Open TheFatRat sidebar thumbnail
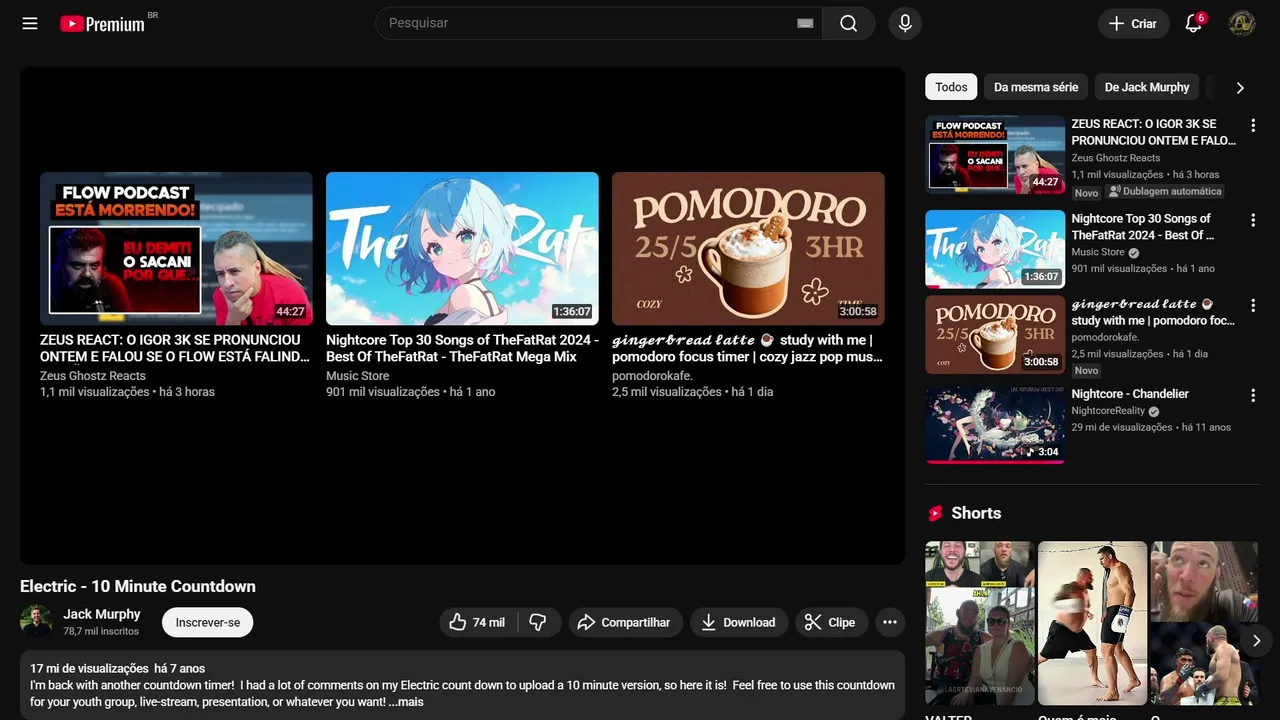The image size is (1280, 720). pos(995,249)
